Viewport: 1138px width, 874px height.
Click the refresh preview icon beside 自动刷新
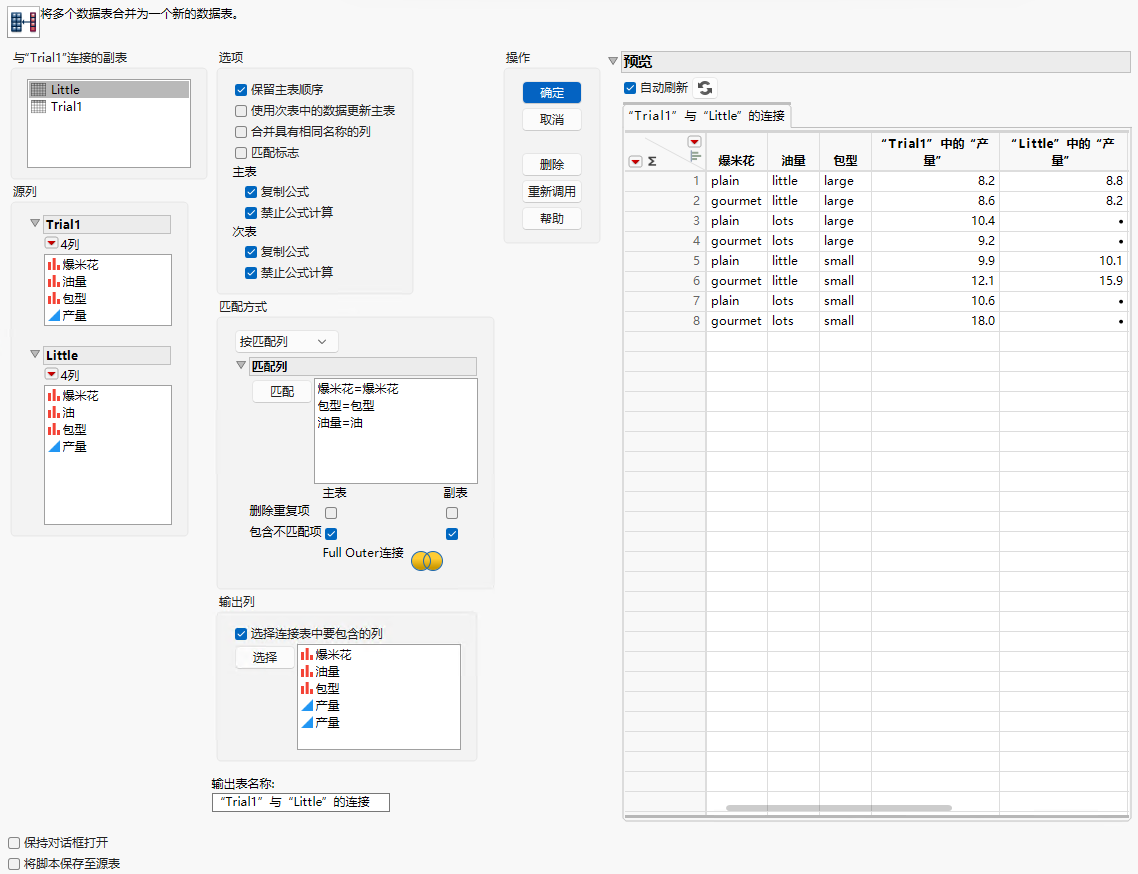pos(705,88)
